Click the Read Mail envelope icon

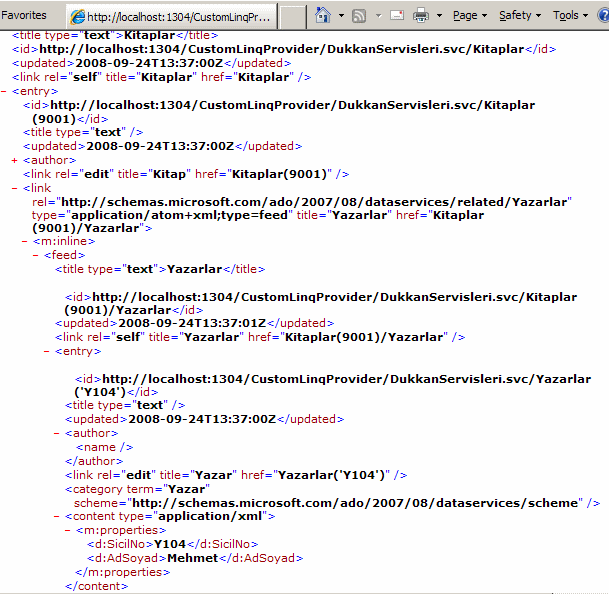(x=397, y=16)
